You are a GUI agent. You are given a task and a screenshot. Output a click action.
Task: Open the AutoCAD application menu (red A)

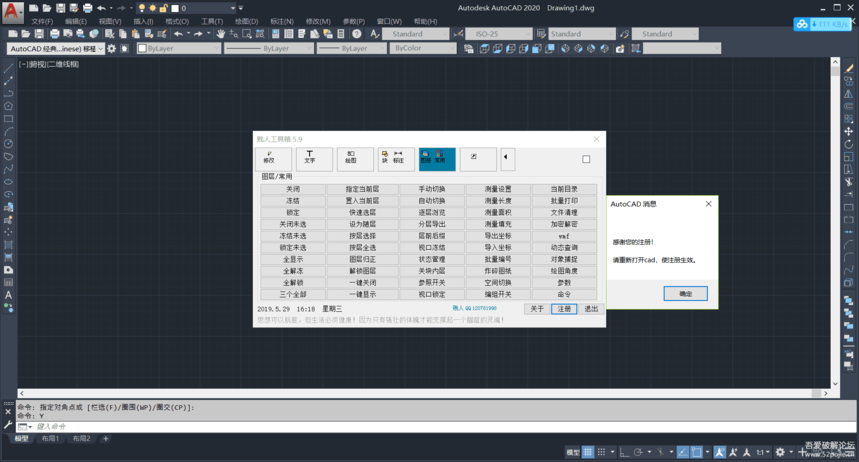point(13,12)
